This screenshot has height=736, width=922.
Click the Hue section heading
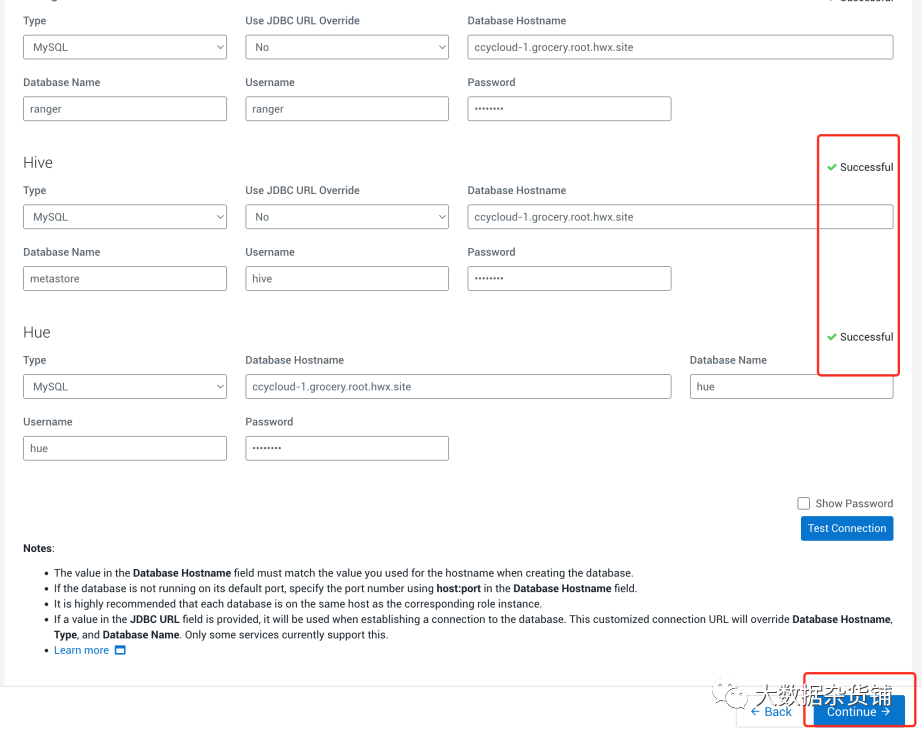click(x=36, y=333)
